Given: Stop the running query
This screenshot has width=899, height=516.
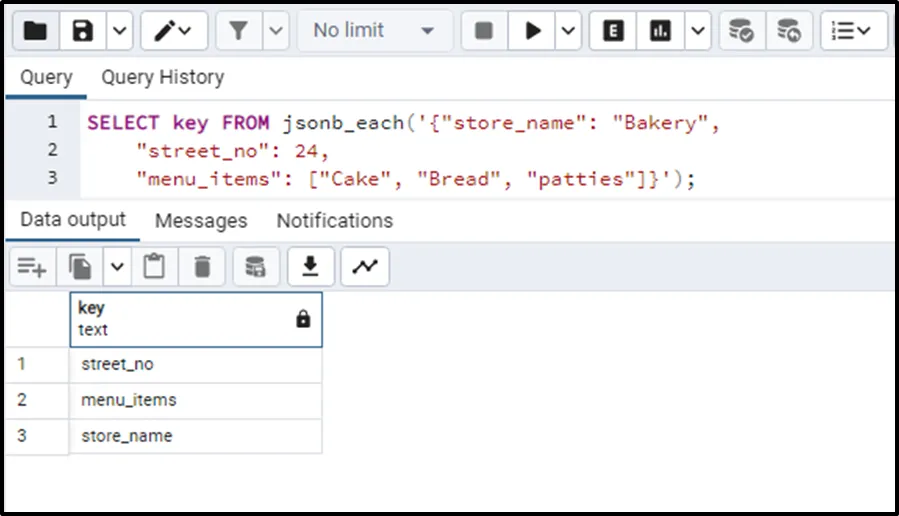Looking at the screenshot, I should tap(484, 31).
